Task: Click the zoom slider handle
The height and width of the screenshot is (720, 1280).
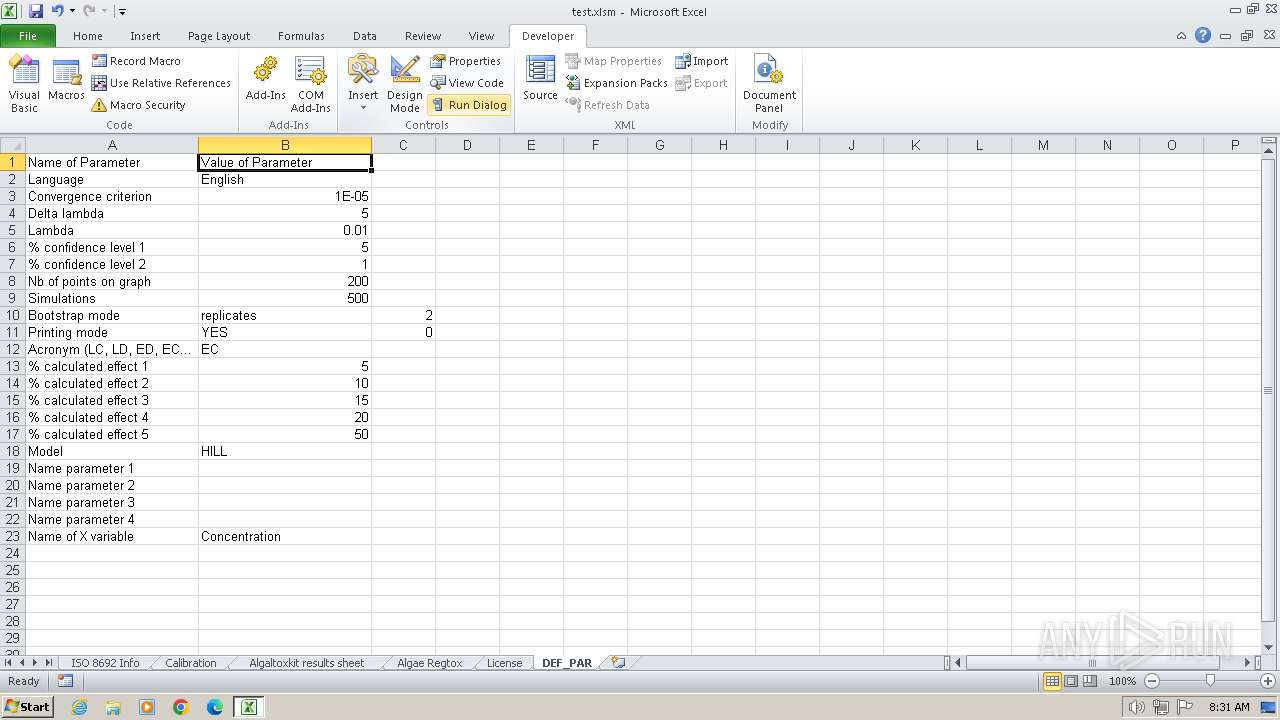Action: coord(1210,681)
